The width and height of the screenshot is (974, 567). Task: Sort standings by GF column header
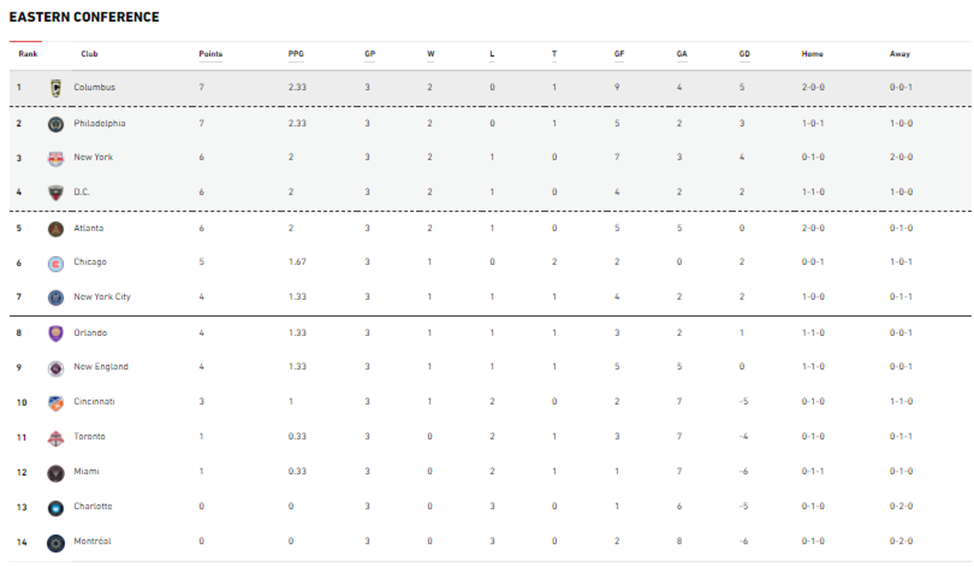point(619,54)
